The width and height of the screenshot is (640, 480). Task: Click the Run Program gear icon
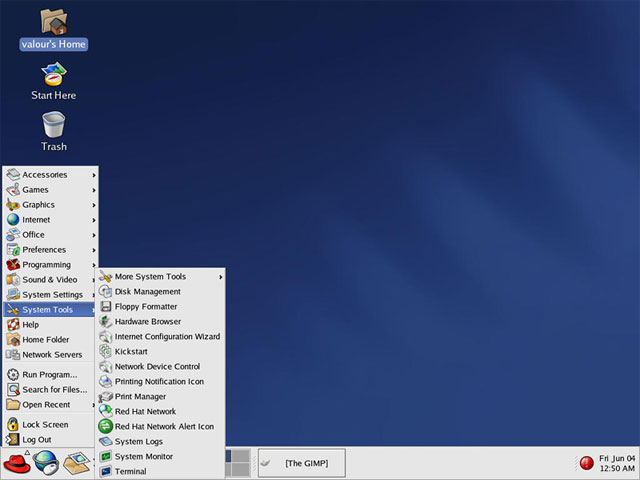point(13,375)
